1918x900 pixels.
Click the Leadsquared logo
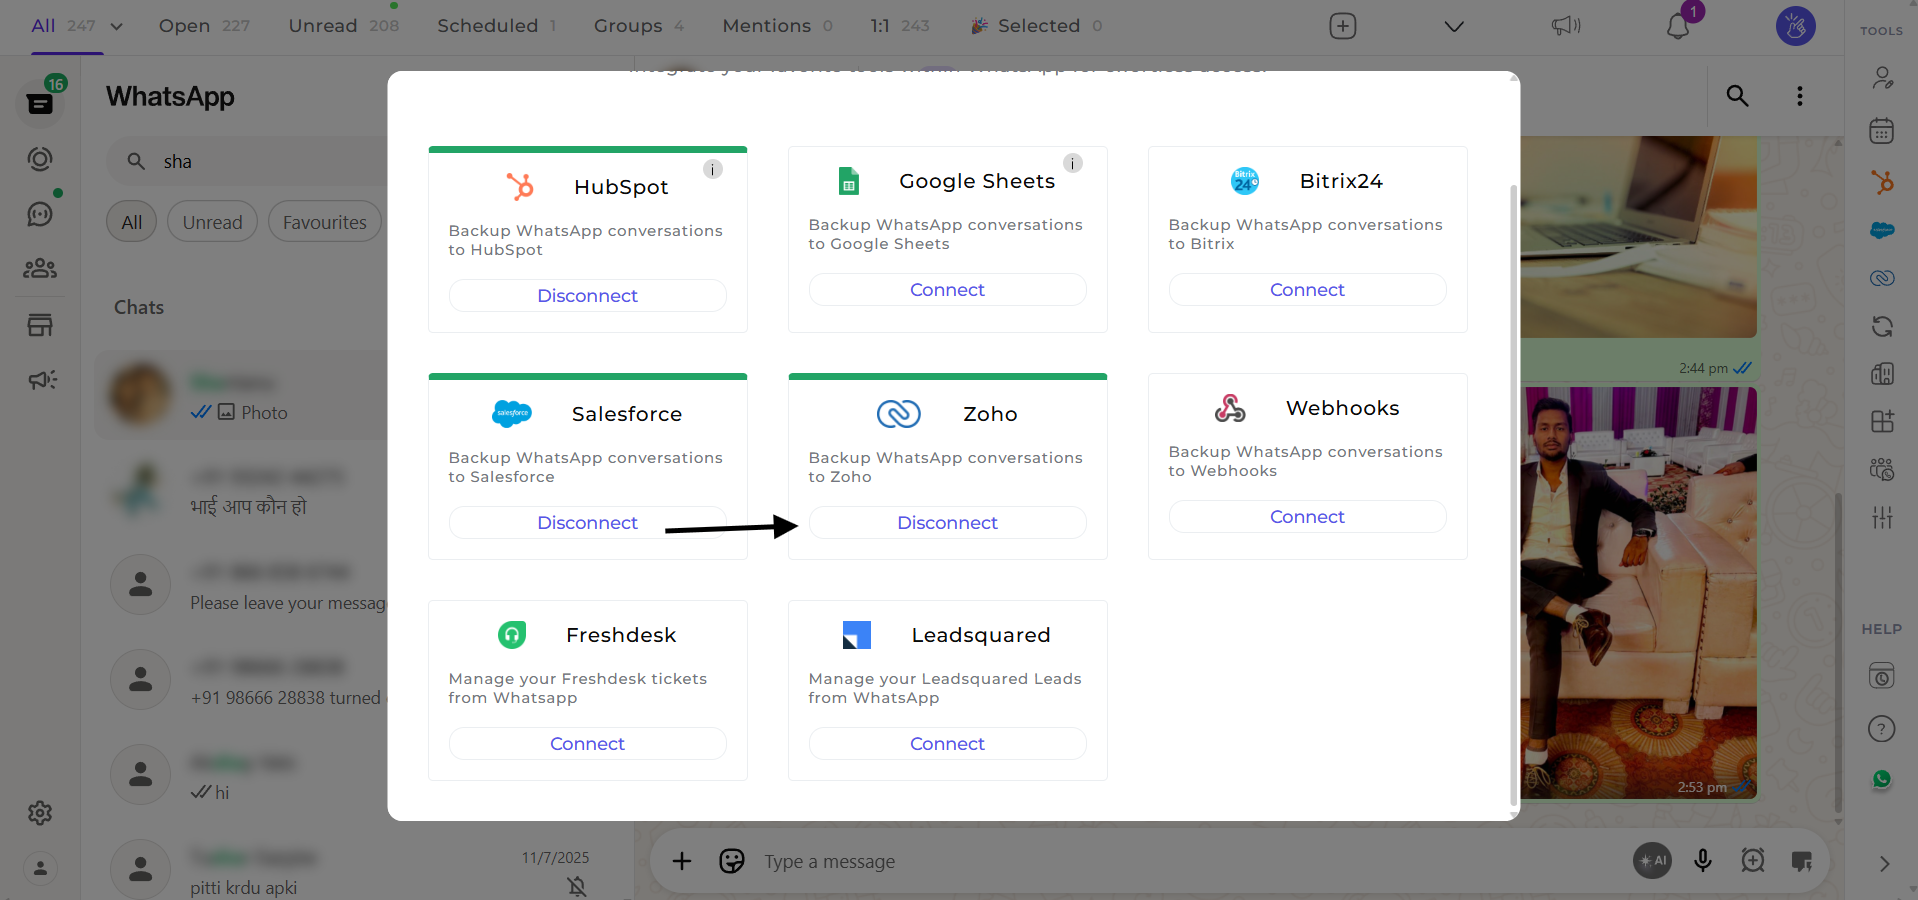[x=857, y=635]
